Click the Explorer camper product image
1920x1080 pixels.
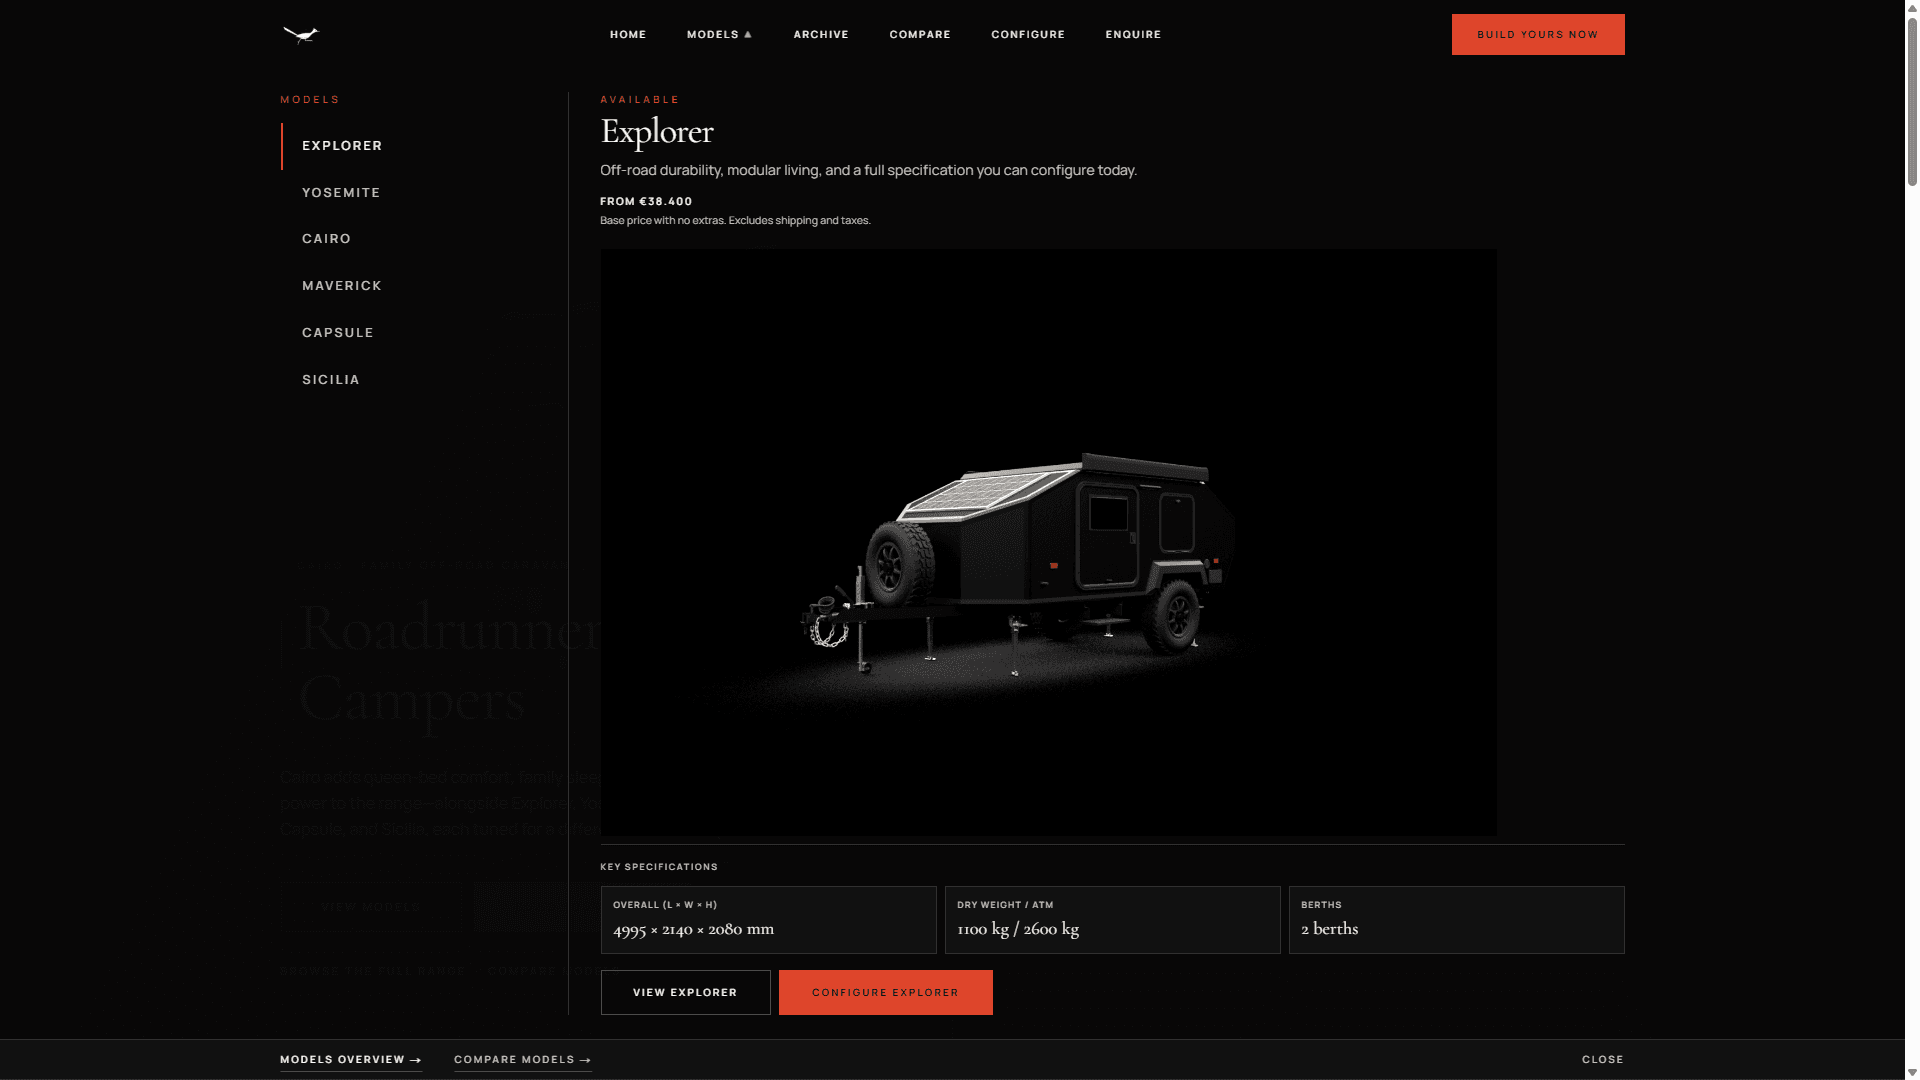1048,542
